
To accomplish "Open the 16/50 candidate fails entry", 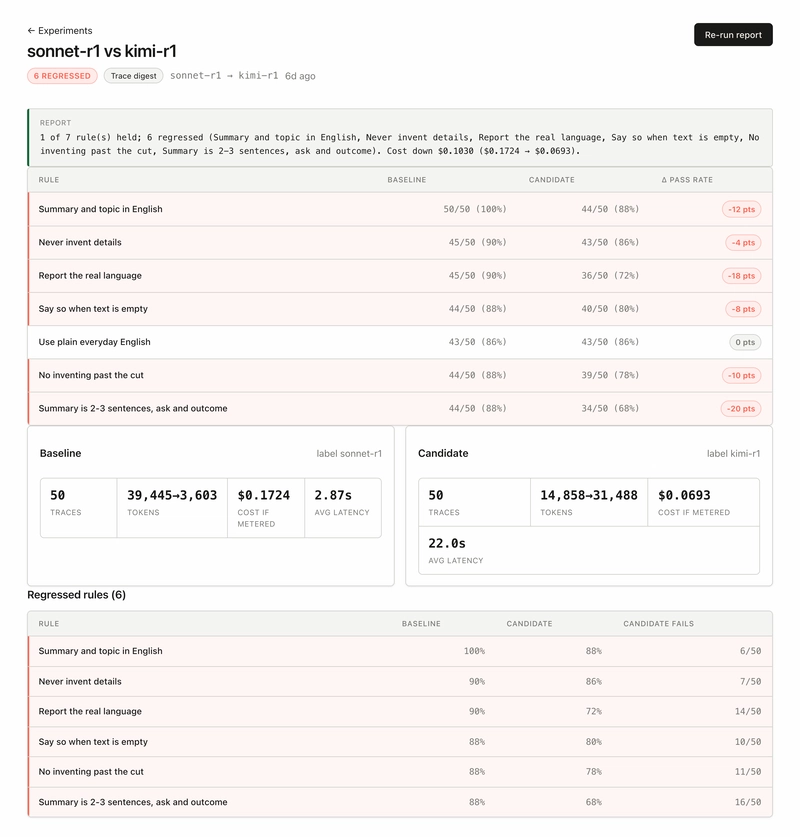I will point(748,802).
